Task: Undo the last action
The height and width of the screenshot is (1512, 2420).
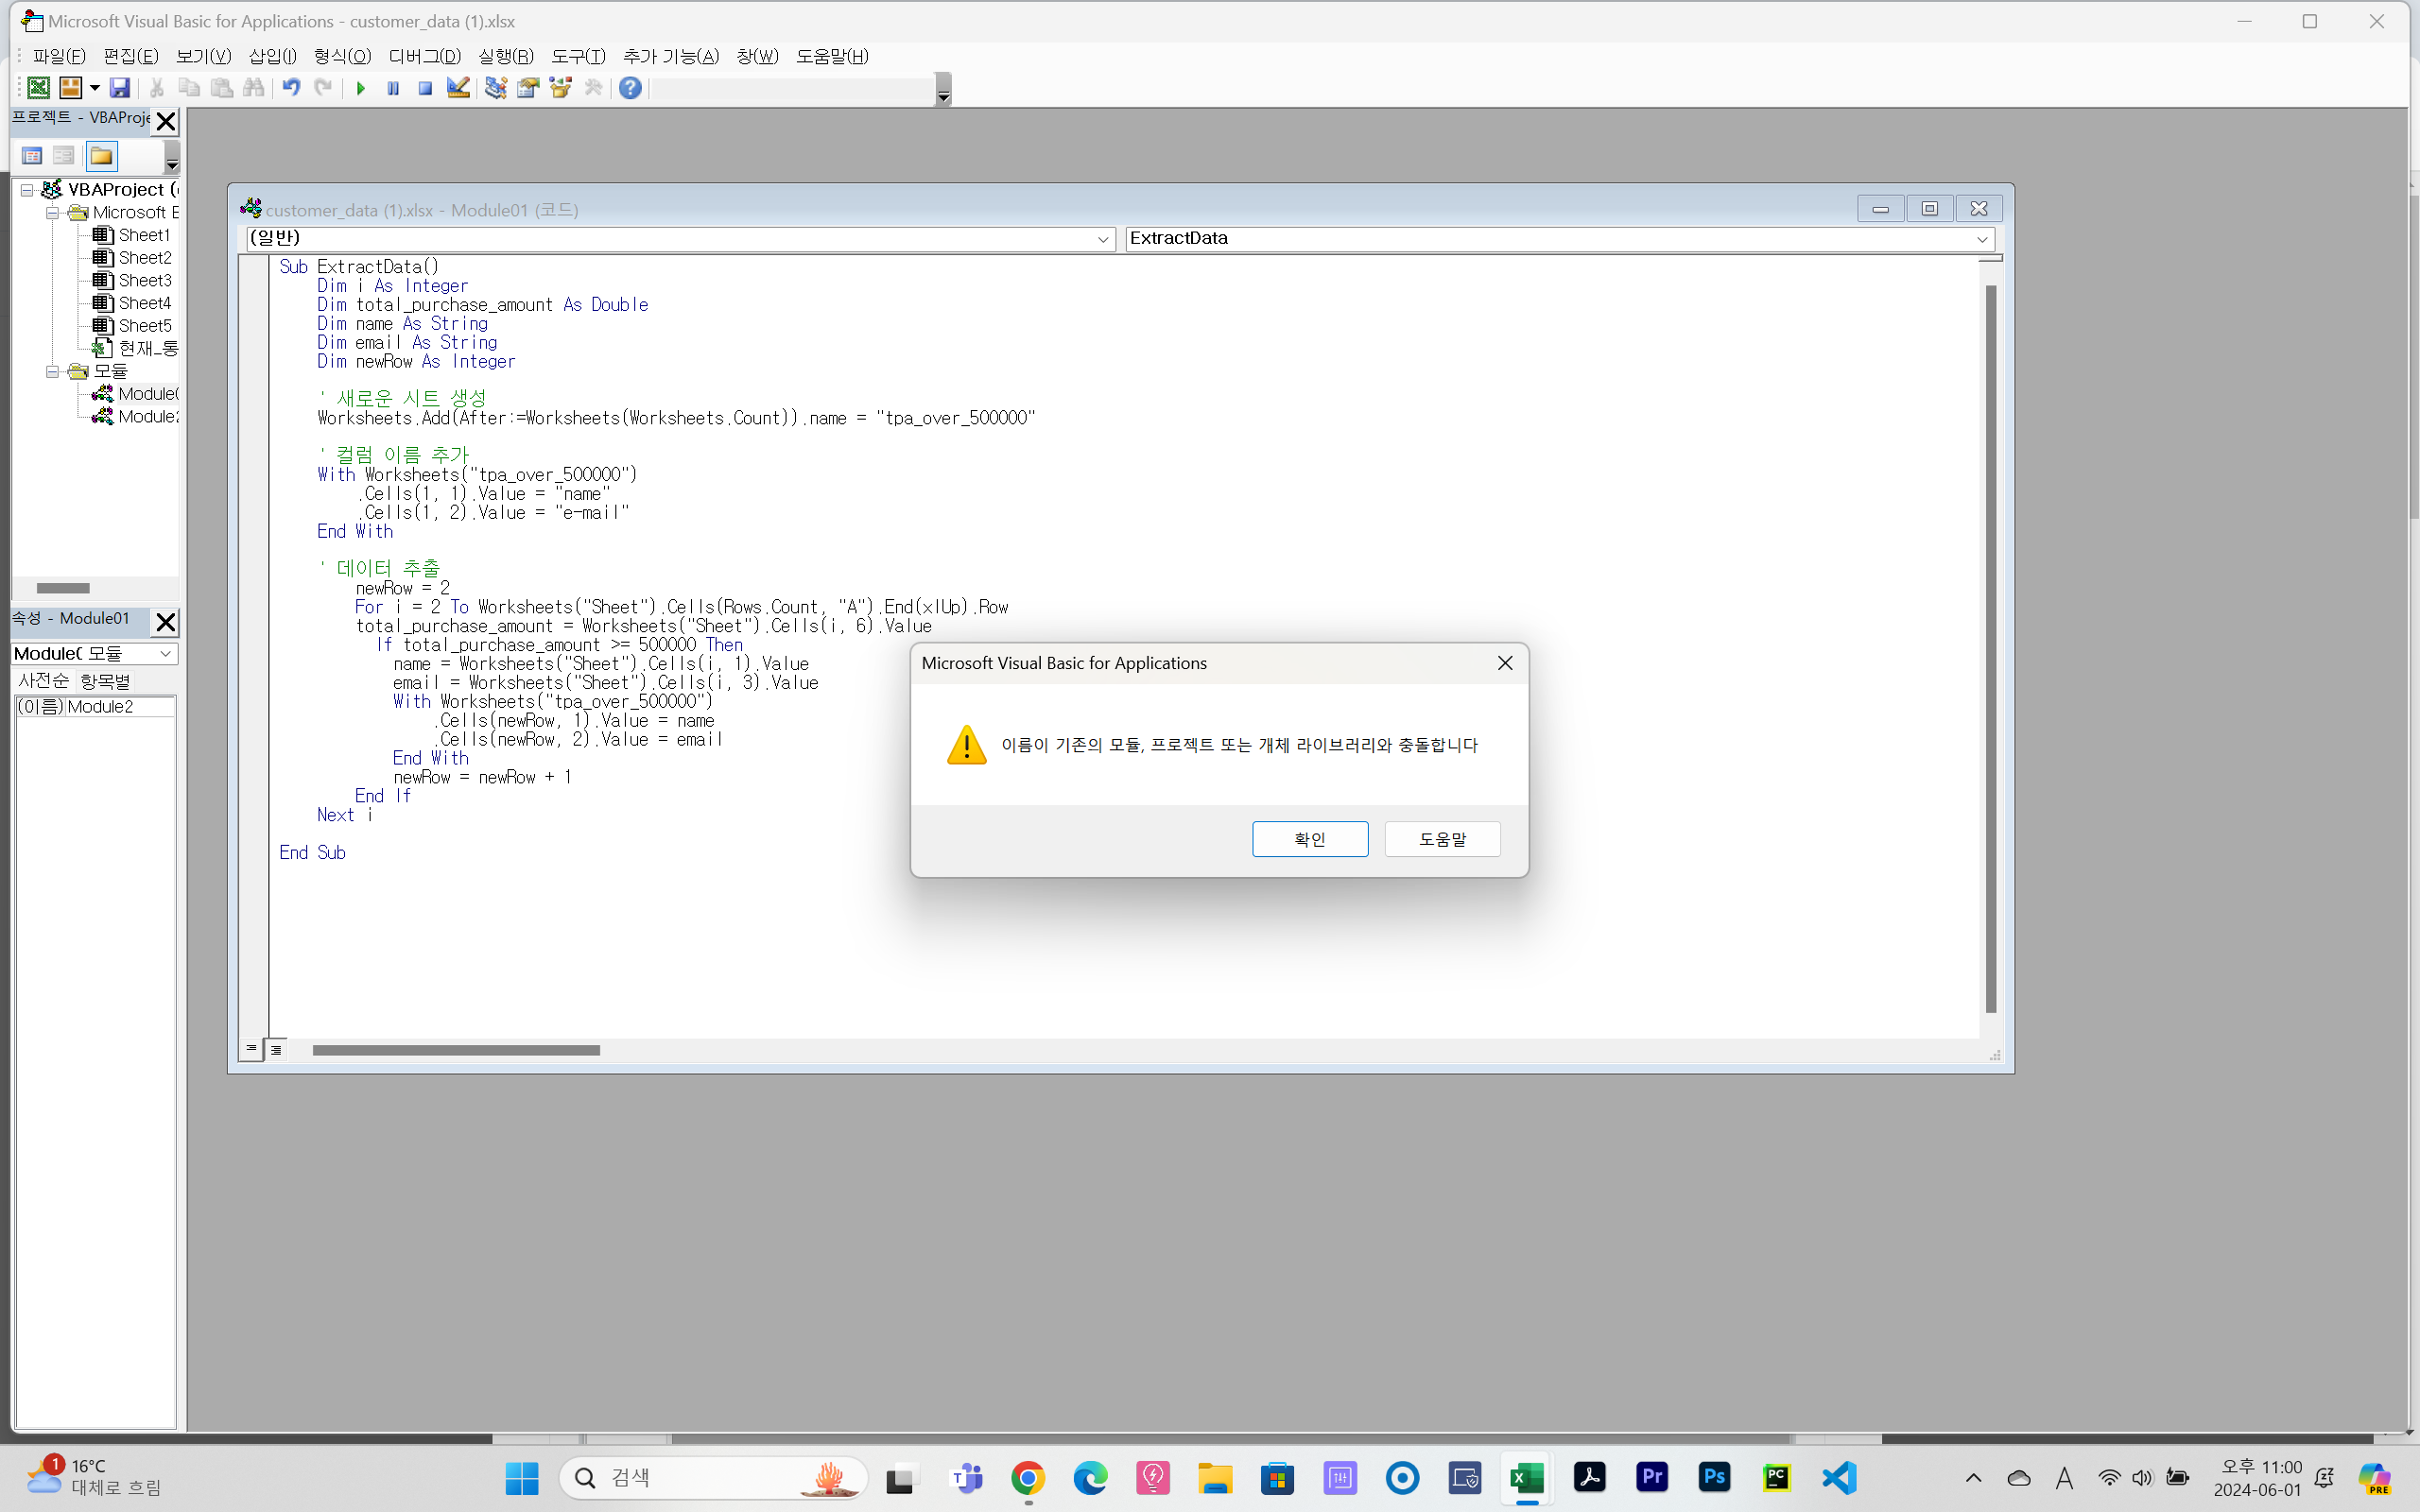Action: 291,88
